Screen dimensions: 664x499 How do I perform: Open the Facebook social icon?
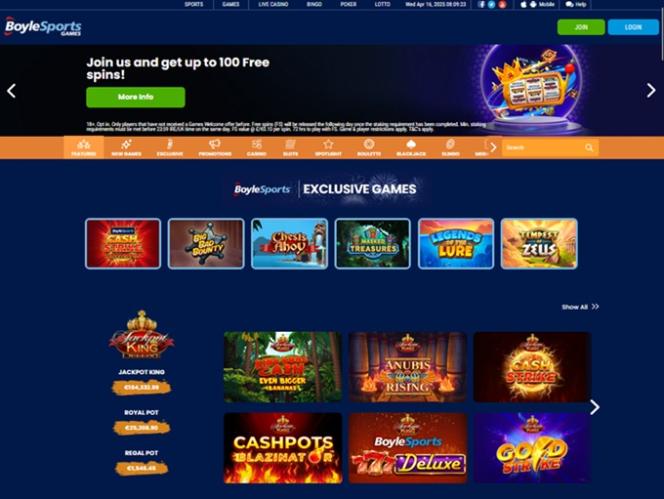481,4
